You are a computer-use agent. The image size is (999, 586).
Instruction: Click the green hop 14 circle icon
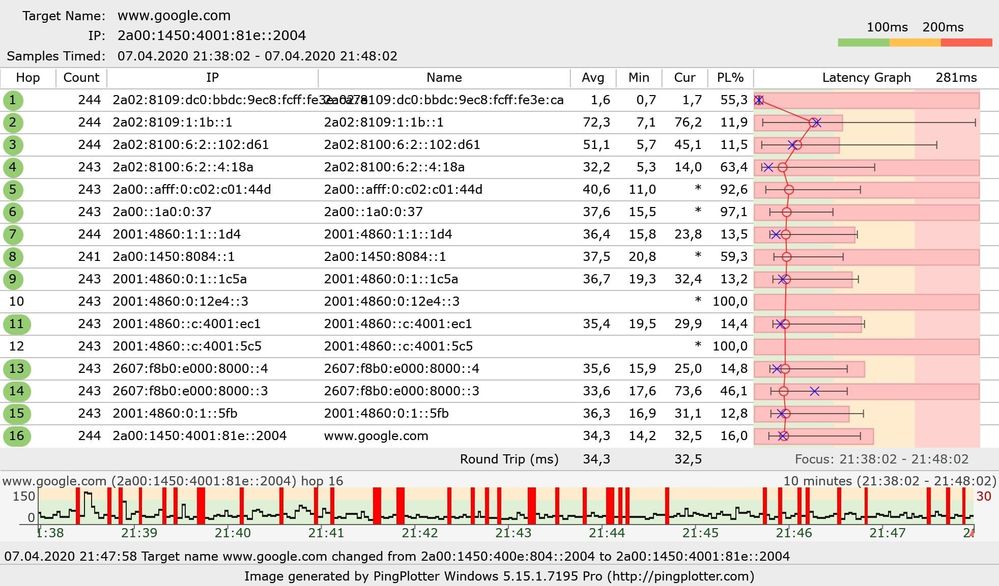tap(17, 391)
